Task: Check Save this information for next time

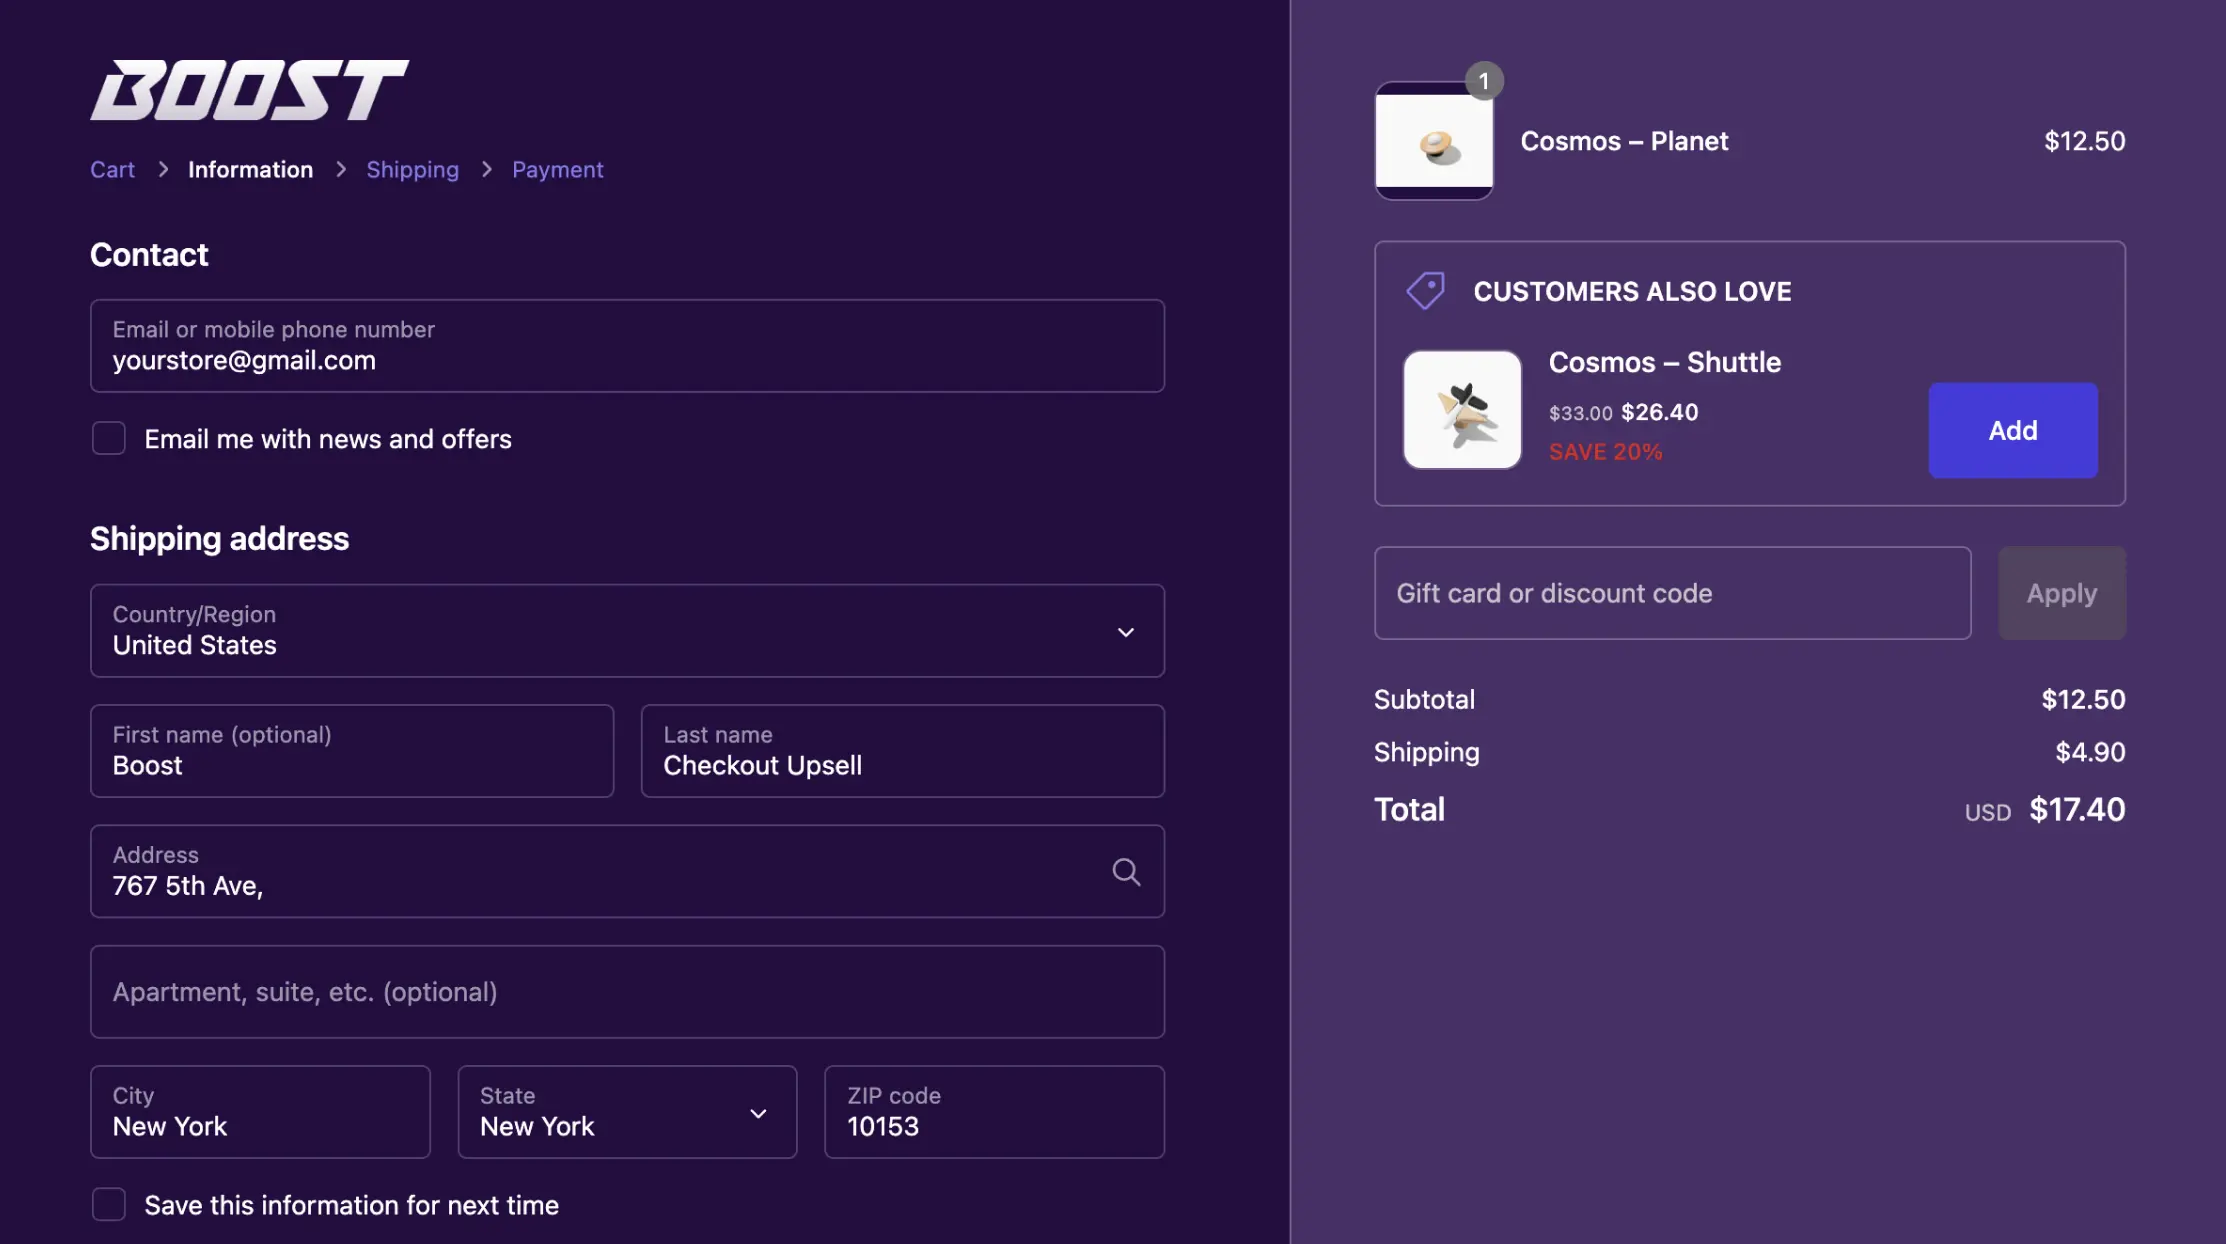Action: (109, 1204)
